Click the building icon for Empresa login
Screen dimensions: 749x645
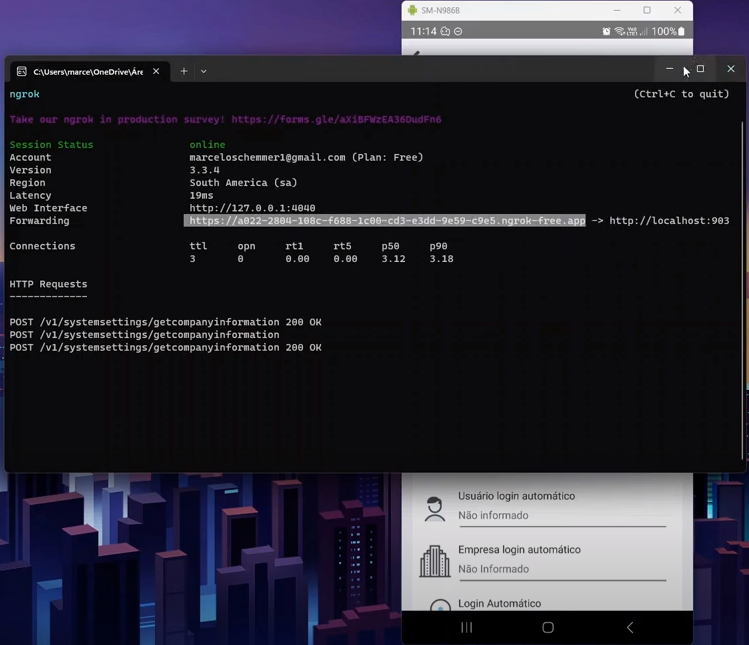(435, 561)
